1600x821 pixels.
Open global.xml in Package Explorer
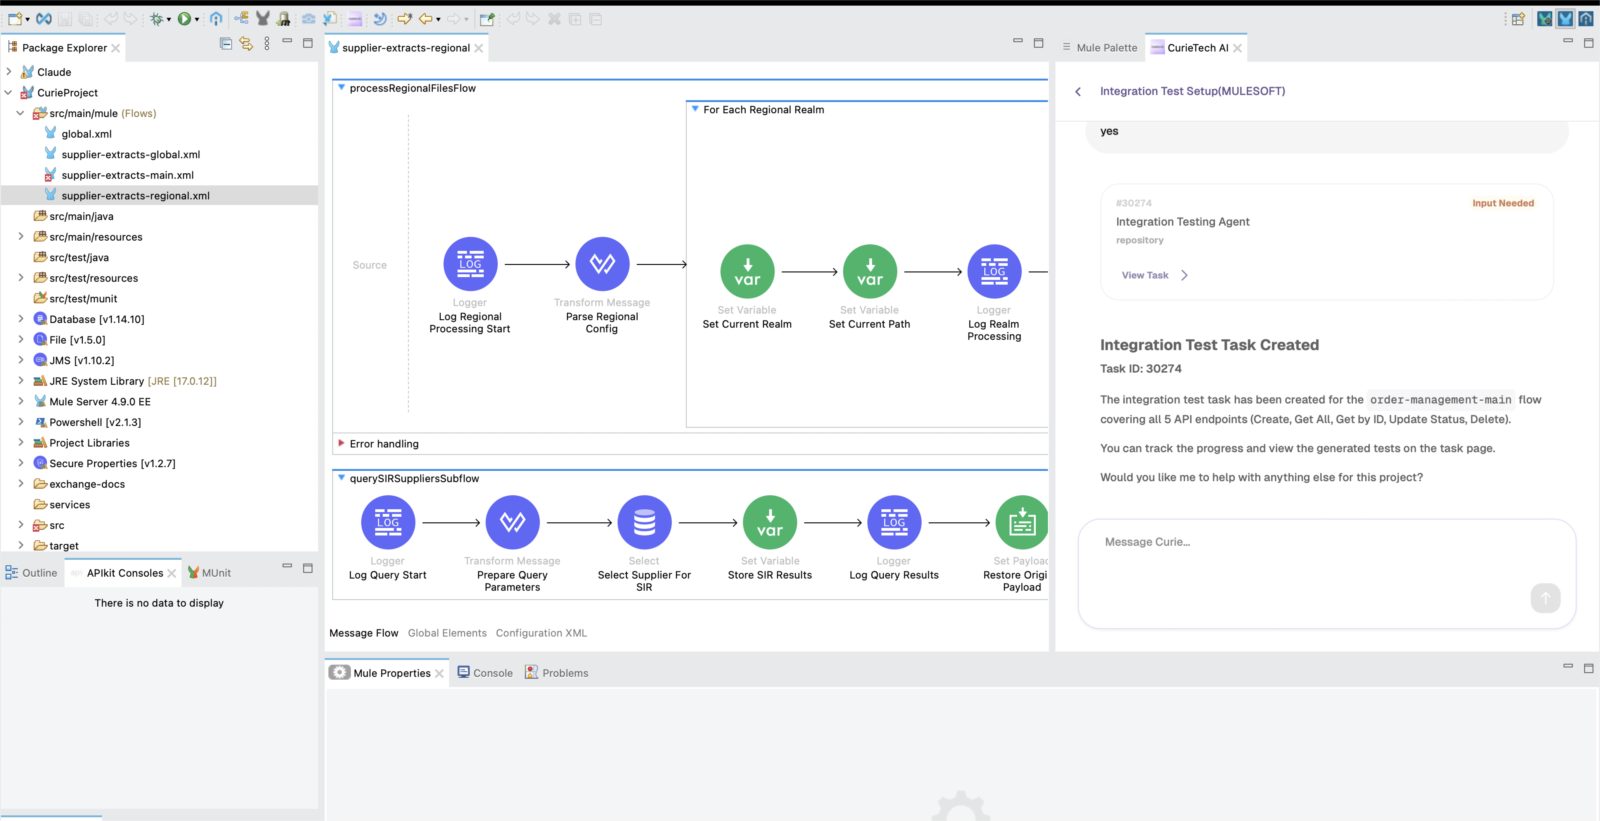pyautogui.click(x=86, y=134)
